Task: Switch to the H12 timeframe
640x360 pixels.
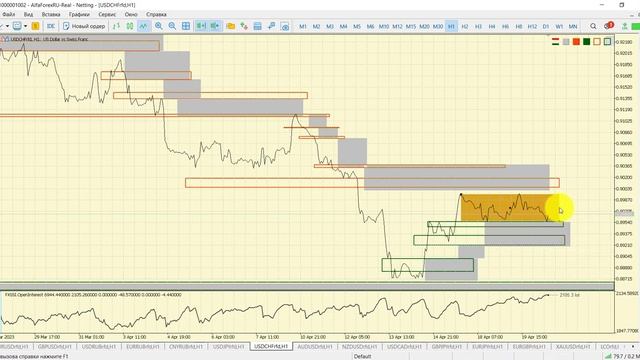Action: [532, 26]
